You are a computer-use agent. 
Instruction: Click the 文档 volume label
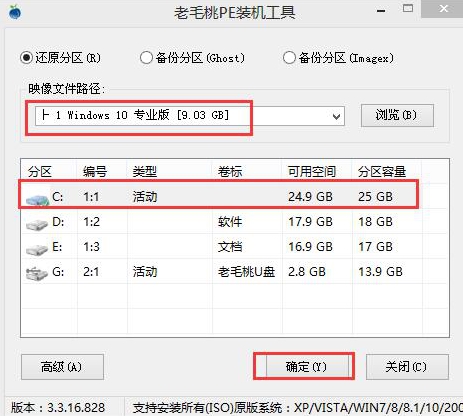point(230,247)
